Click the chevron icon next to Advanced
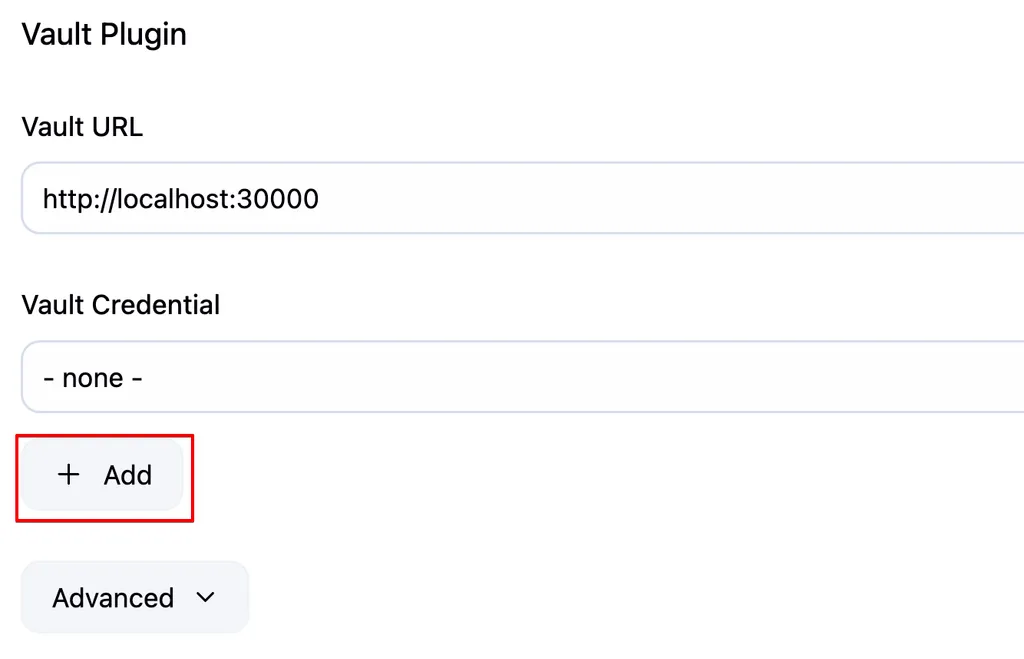The width and height of the screenshot is (1024, 659). tap(206, 597)
